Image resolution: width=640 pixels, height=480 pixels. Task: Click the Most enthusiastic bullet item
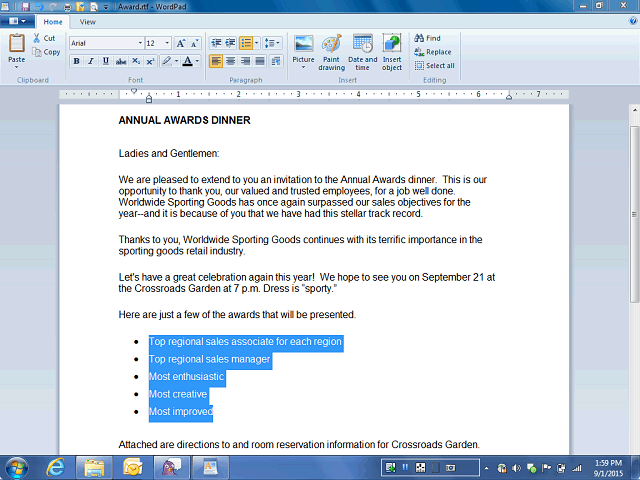click(x=187, y=376)
